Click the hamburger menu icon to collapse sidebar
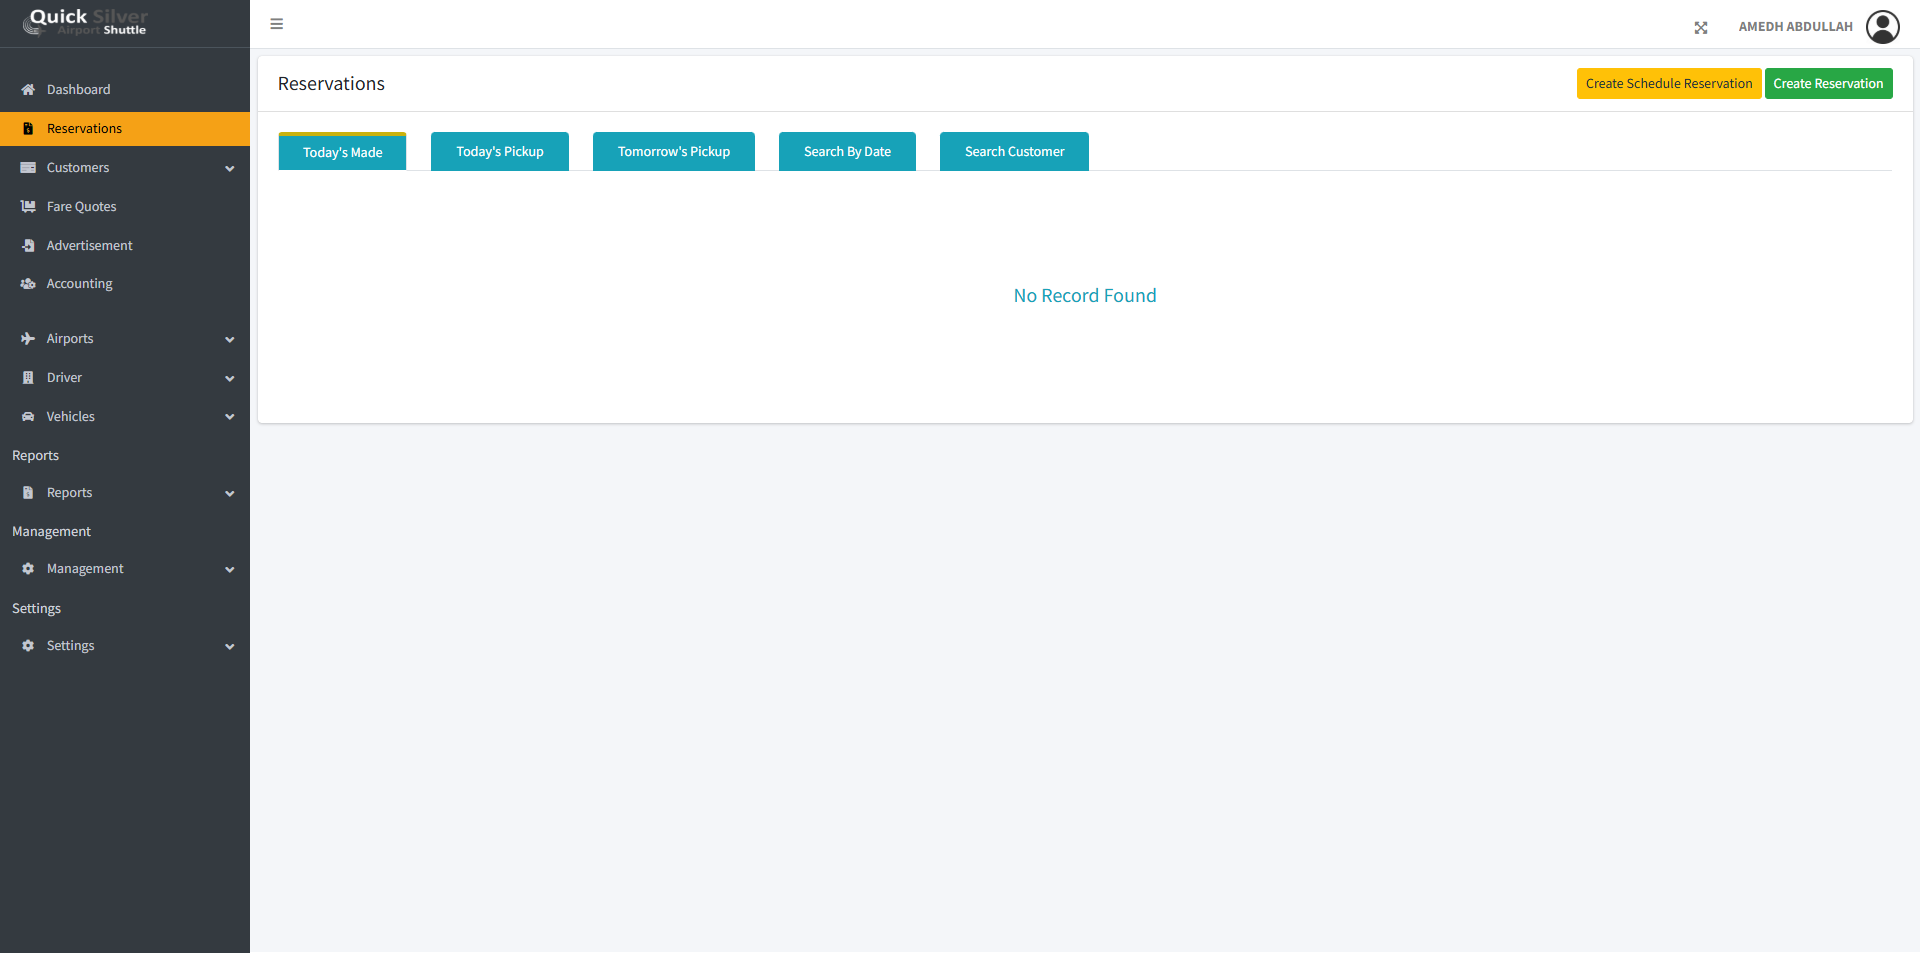 tap(277, 24)
